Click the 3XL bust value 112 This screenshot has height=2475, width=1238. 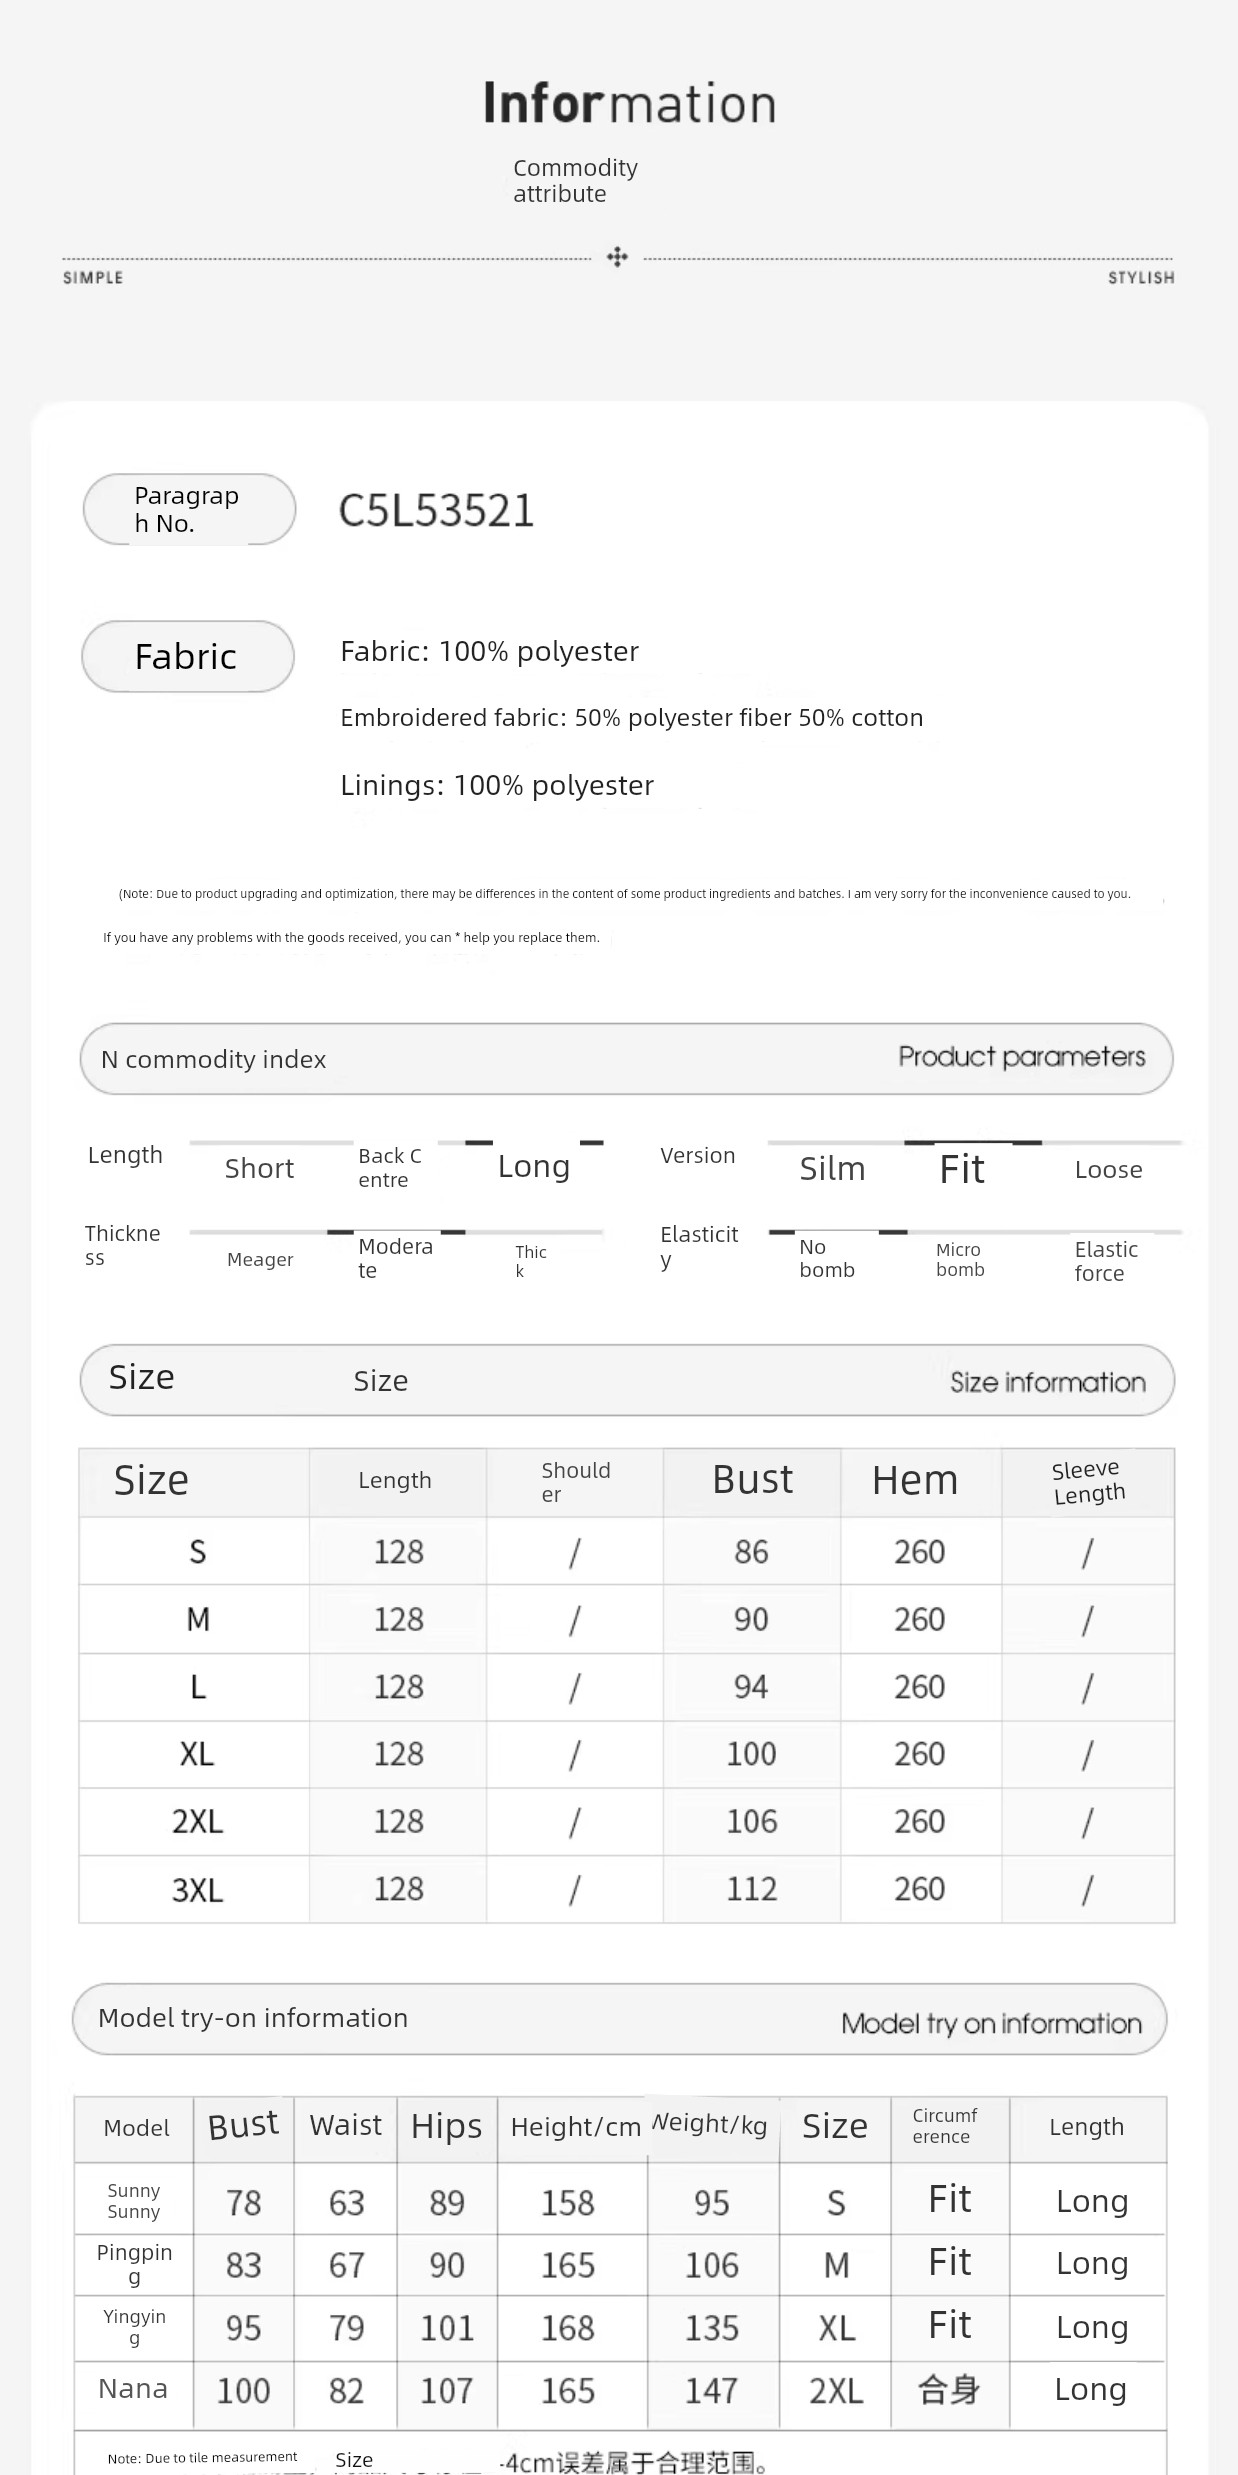[751, 1889]
